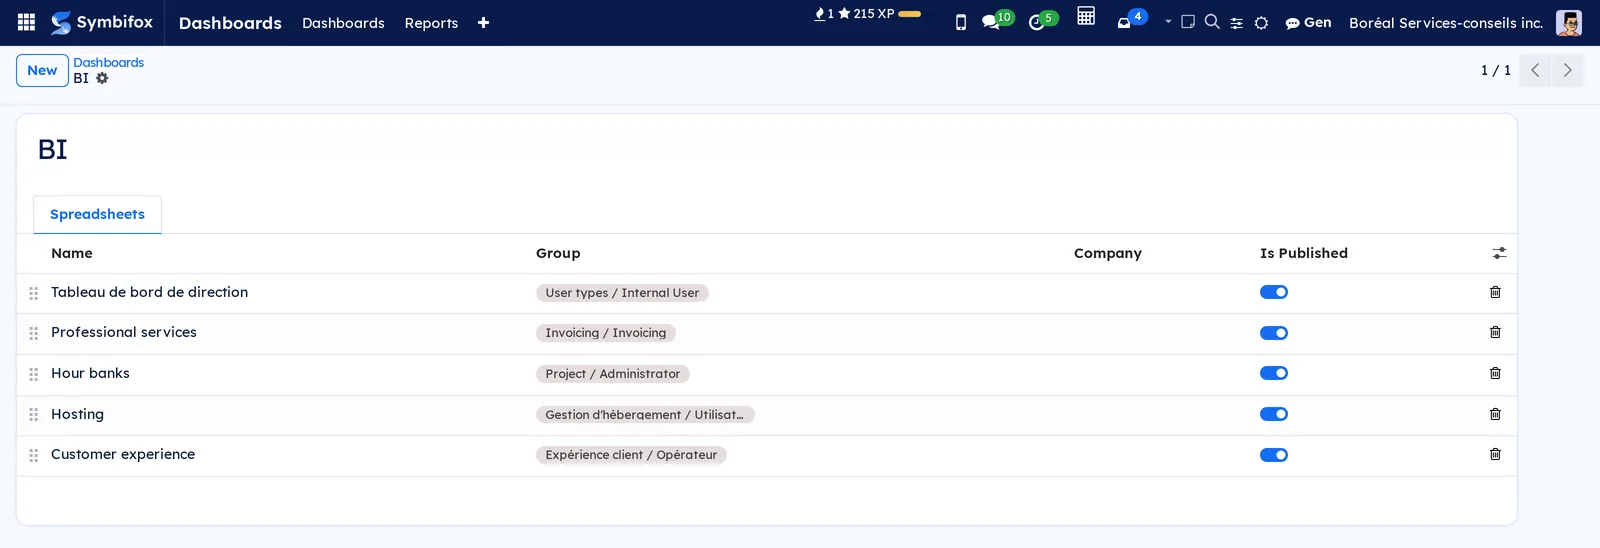This screenshot has width=1600, height=548.
Task: Open Professional services spreadsheet name
Action: click(124, 332)
